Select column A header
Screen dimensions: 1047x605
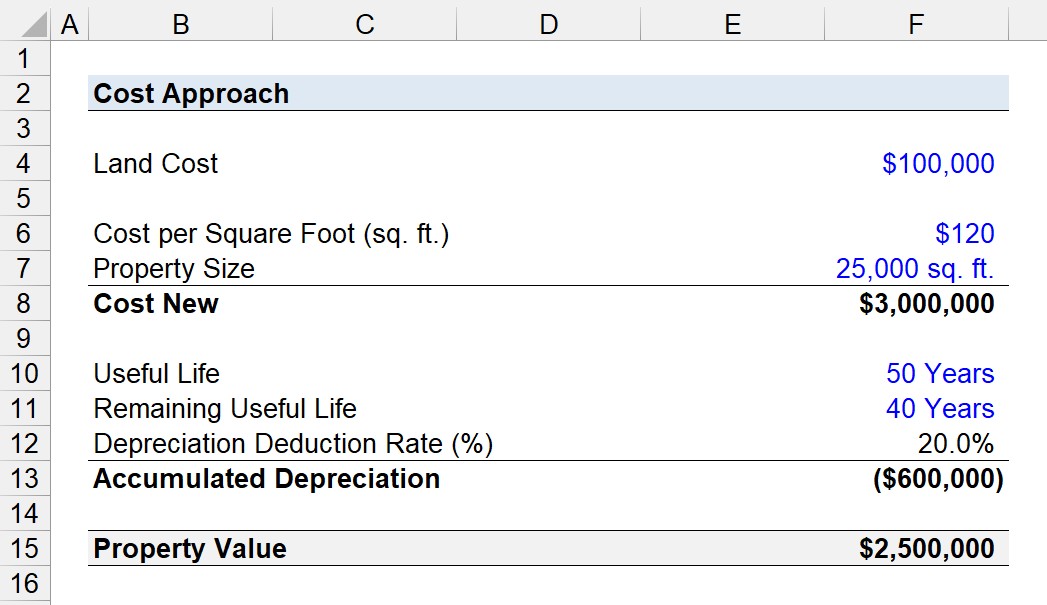[x=69, y=24]
